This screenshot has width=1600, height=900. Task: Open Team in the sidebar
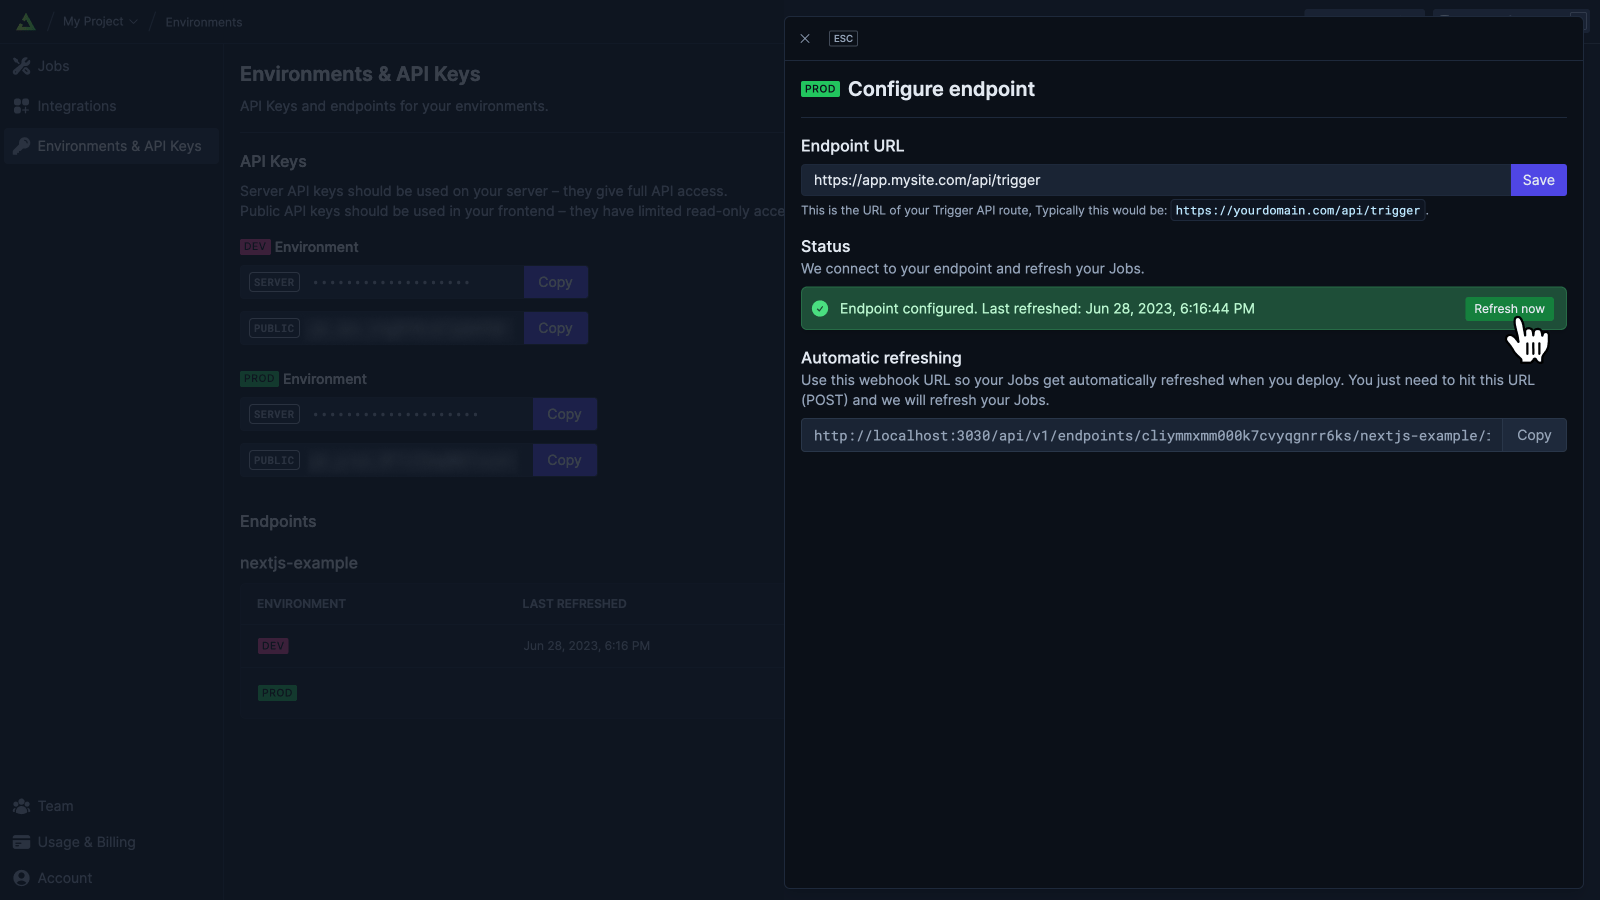(110, 806)
